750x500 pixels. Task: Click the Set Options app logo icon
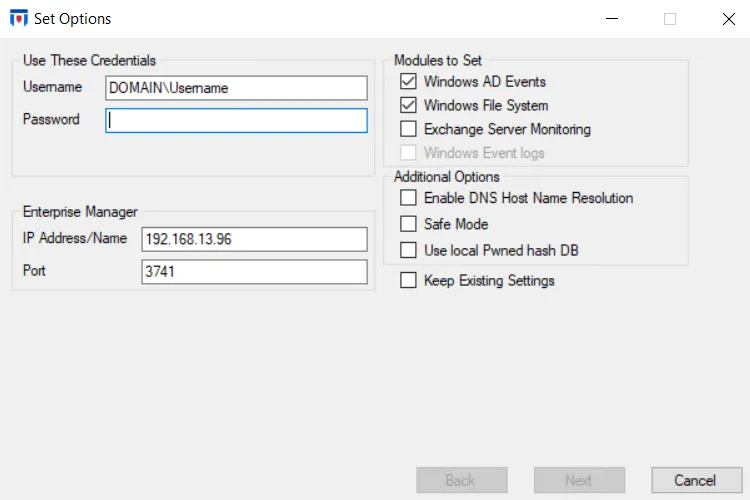pyautogui.click(x=19, y=18)
